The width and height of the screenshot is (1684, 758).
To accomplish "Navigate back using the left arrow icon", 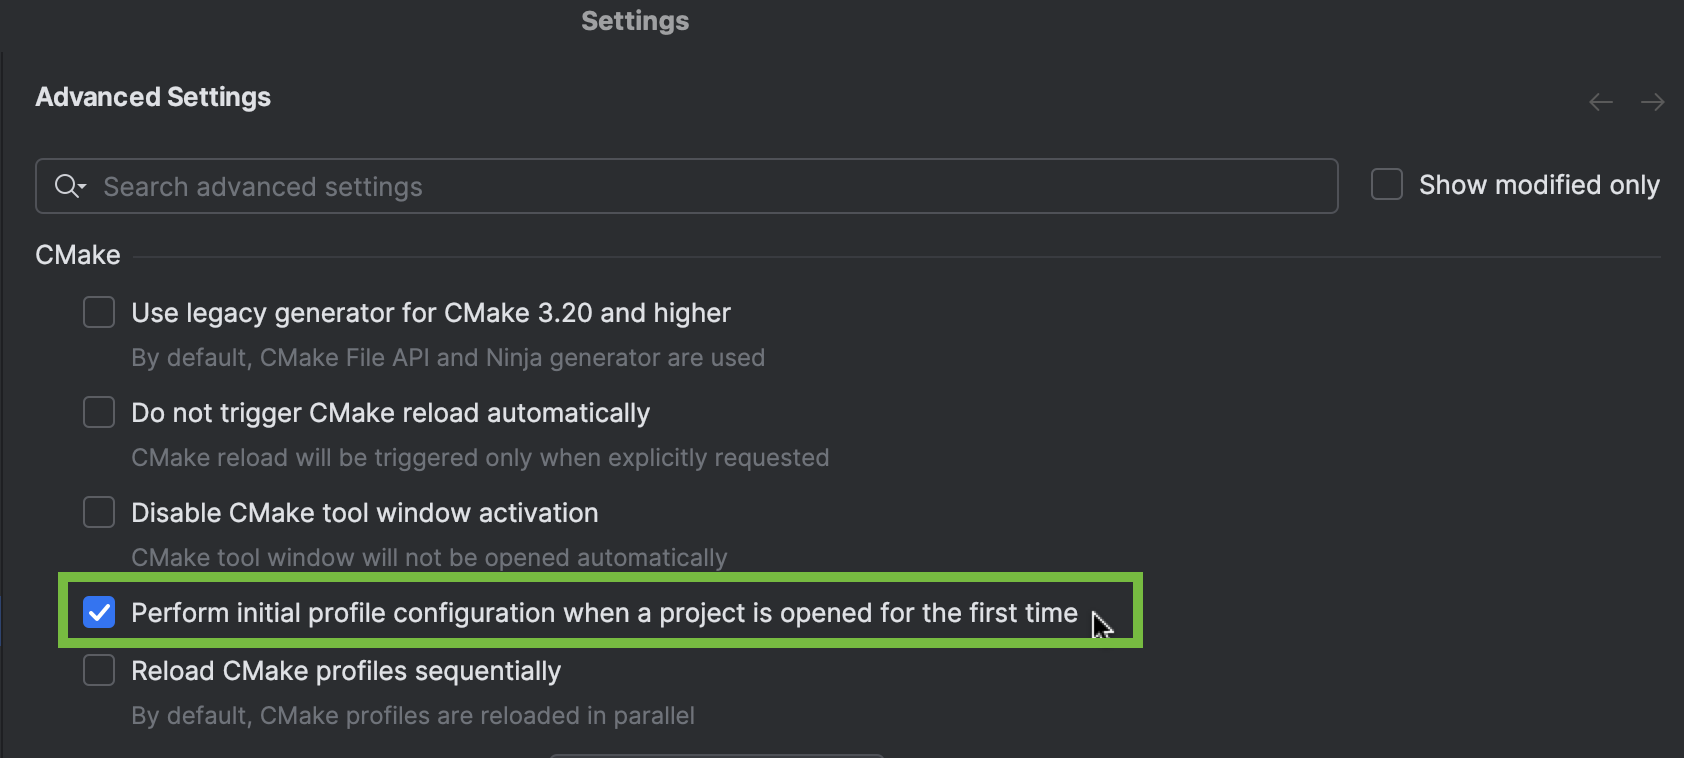I will (x=1600, y=101).
